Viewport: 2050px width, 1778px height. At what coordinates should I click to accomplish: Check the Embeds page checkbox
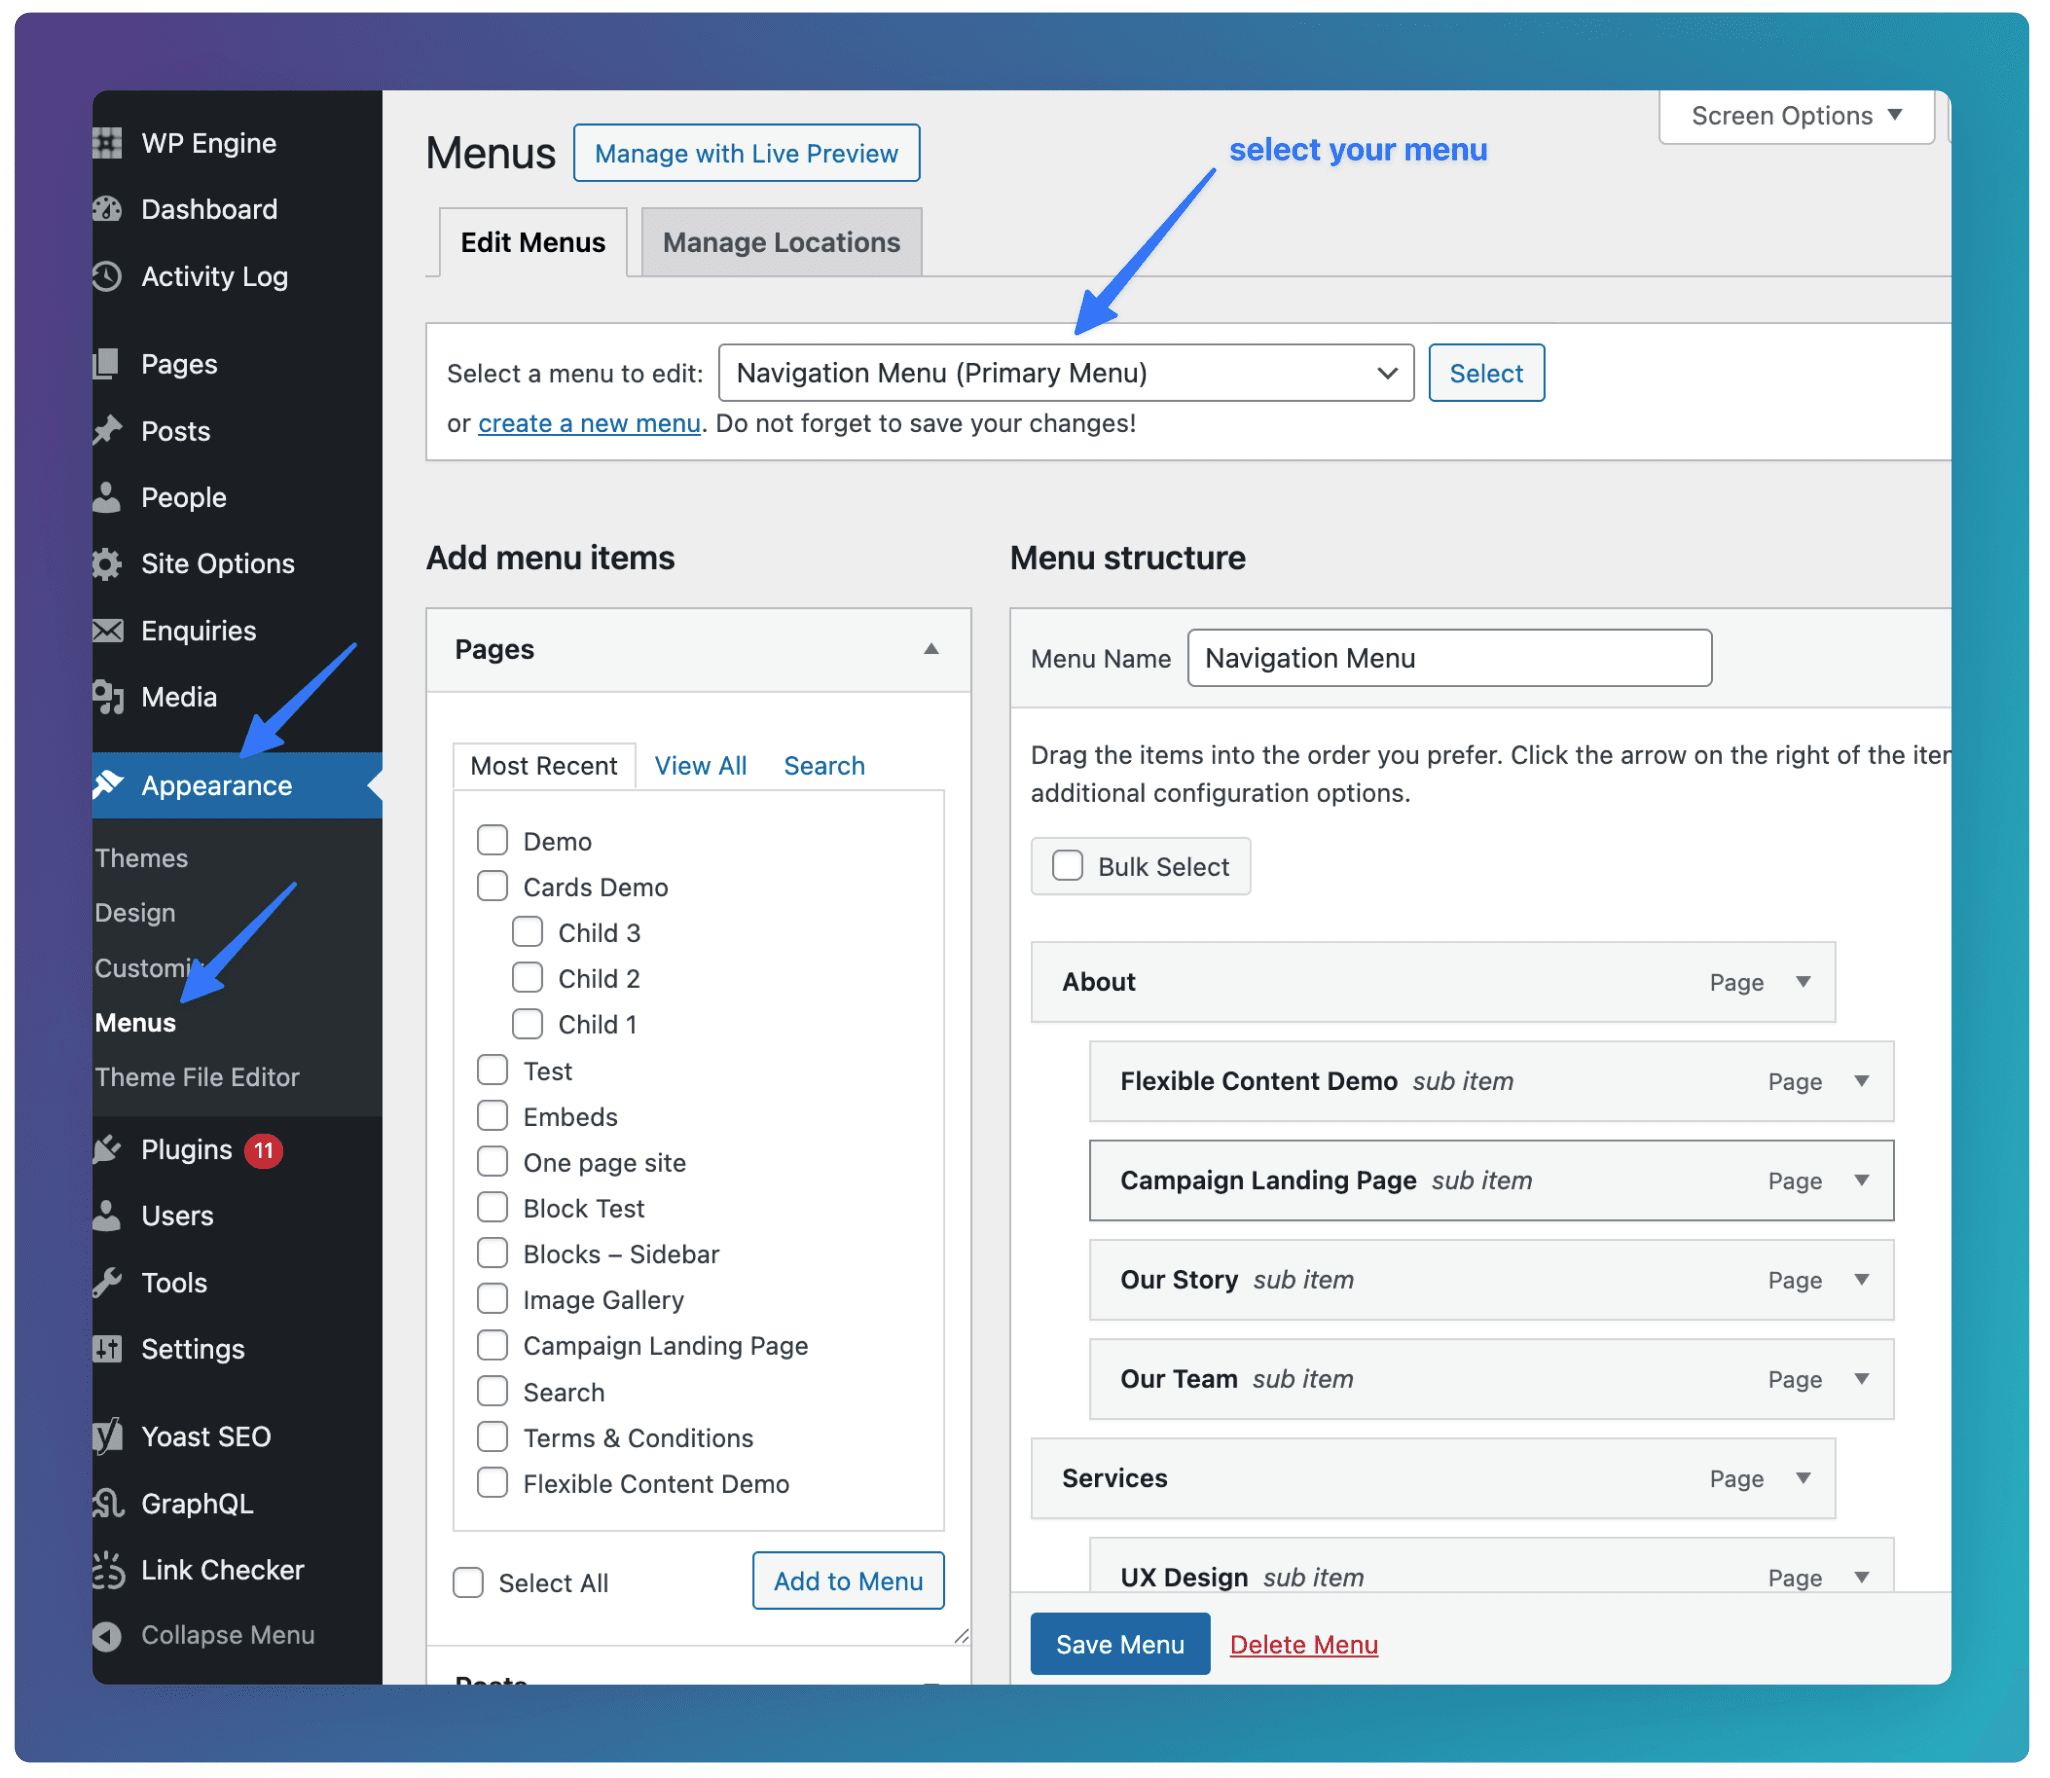492,1116
